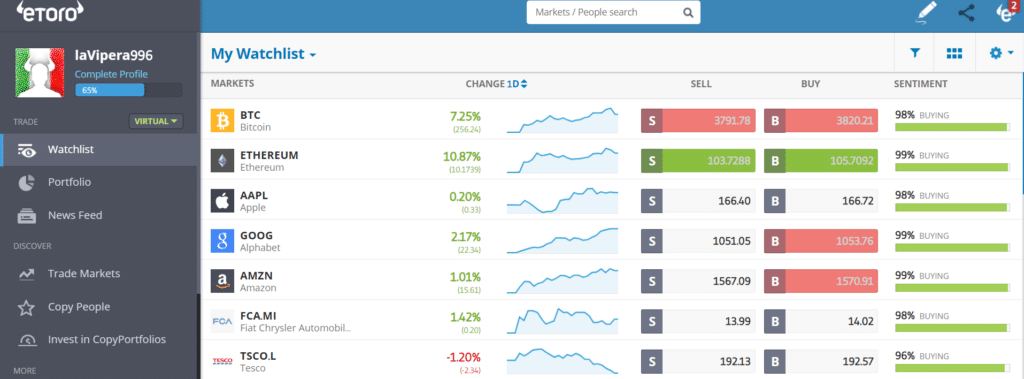
Task: Open the settings gear dropdown
Action: (1001, 54)
